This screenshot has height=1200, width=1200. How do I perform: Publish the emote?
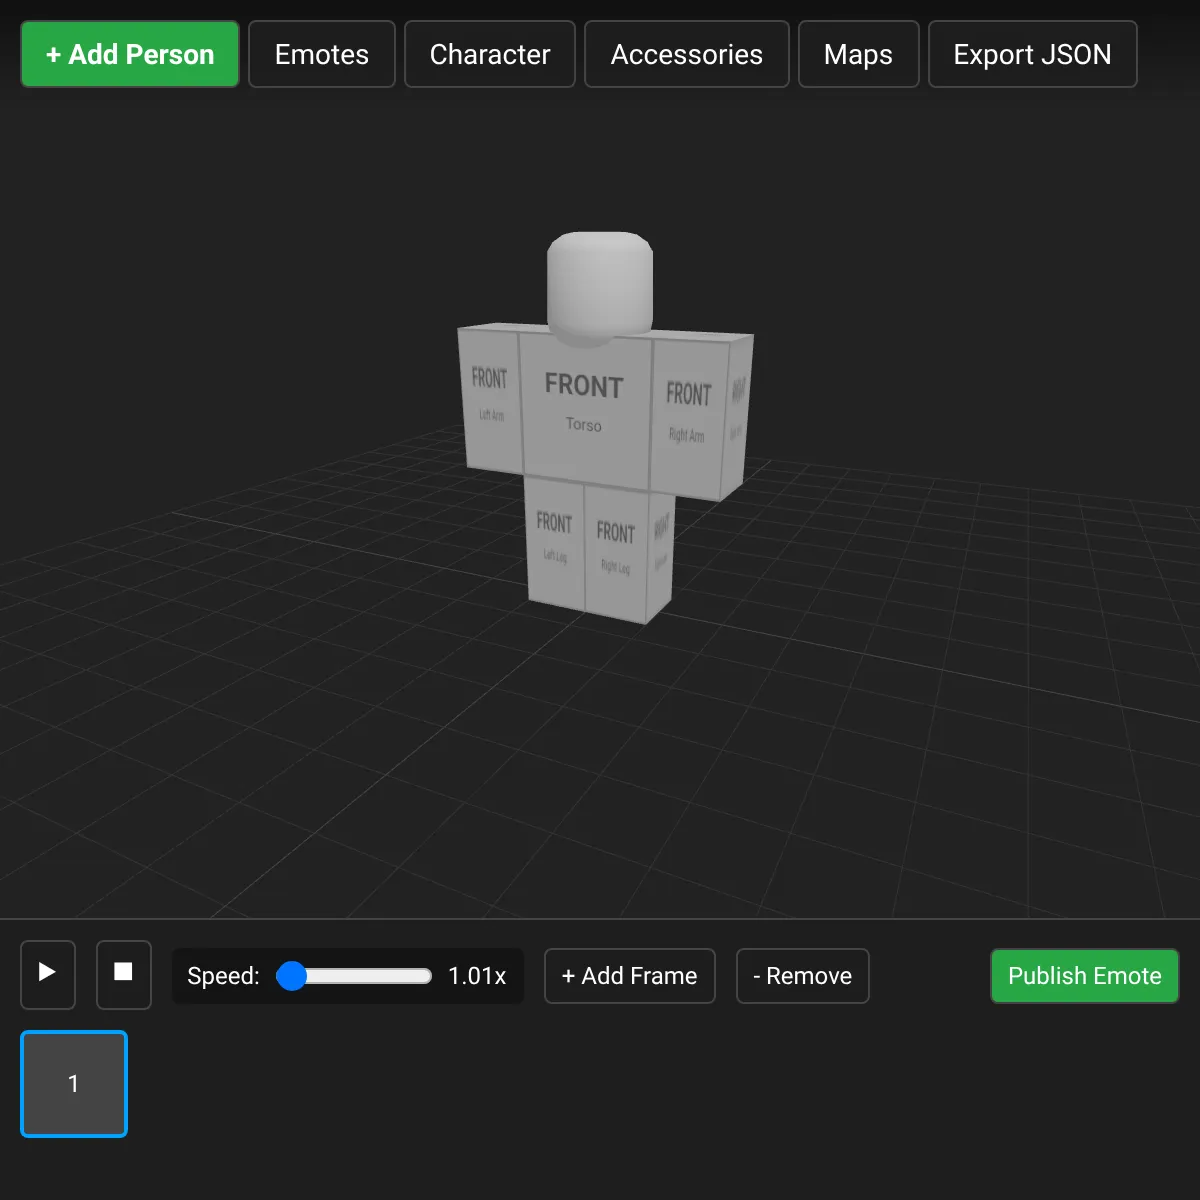(1084, 976)
